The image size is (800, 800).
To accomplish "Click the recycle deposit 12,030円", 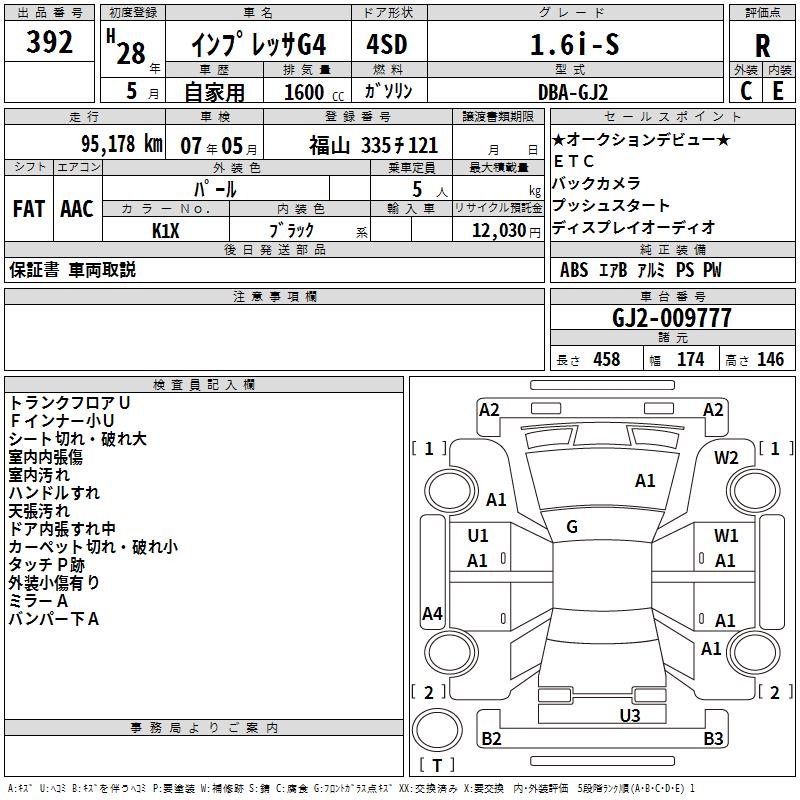I will click(506, 231).
